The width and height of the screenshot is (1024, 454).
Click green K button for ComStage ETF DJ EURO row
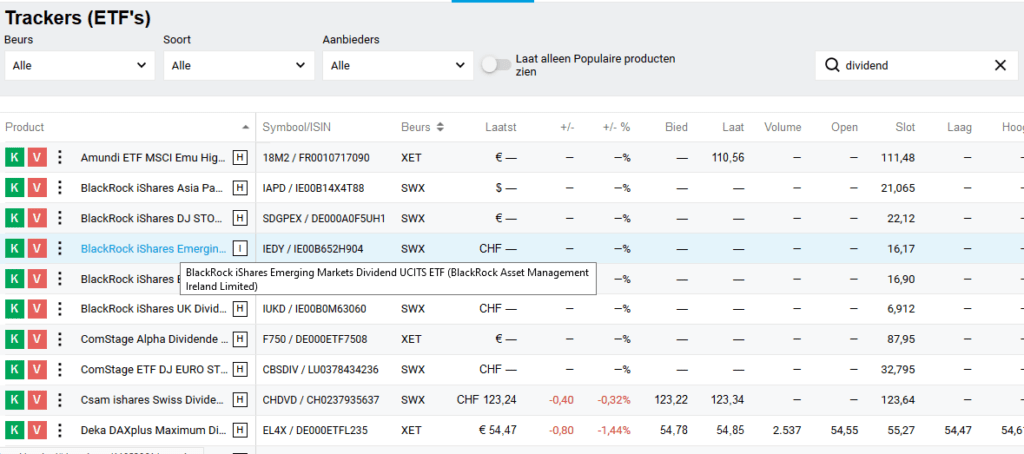point(14,370)
